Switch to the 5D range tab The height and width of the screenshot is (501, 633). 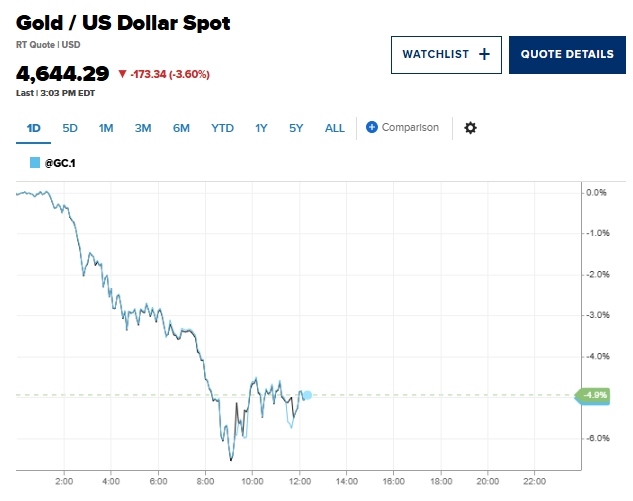[70, 128]
